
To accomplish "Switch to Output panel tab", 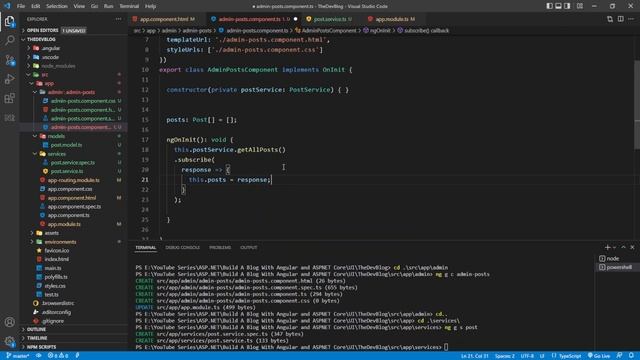I will coord(249,247).
